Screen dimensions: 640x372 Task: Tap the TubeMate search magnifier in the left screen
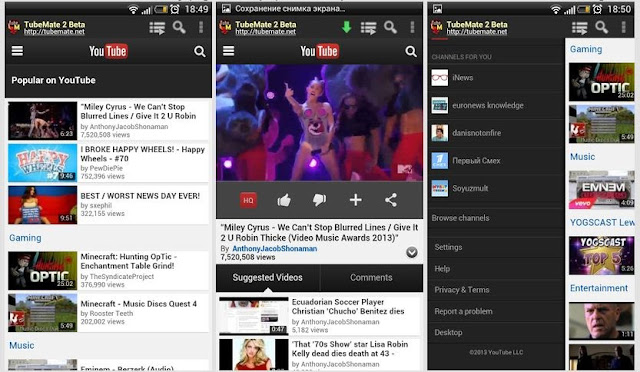click(x=179, y=27)
